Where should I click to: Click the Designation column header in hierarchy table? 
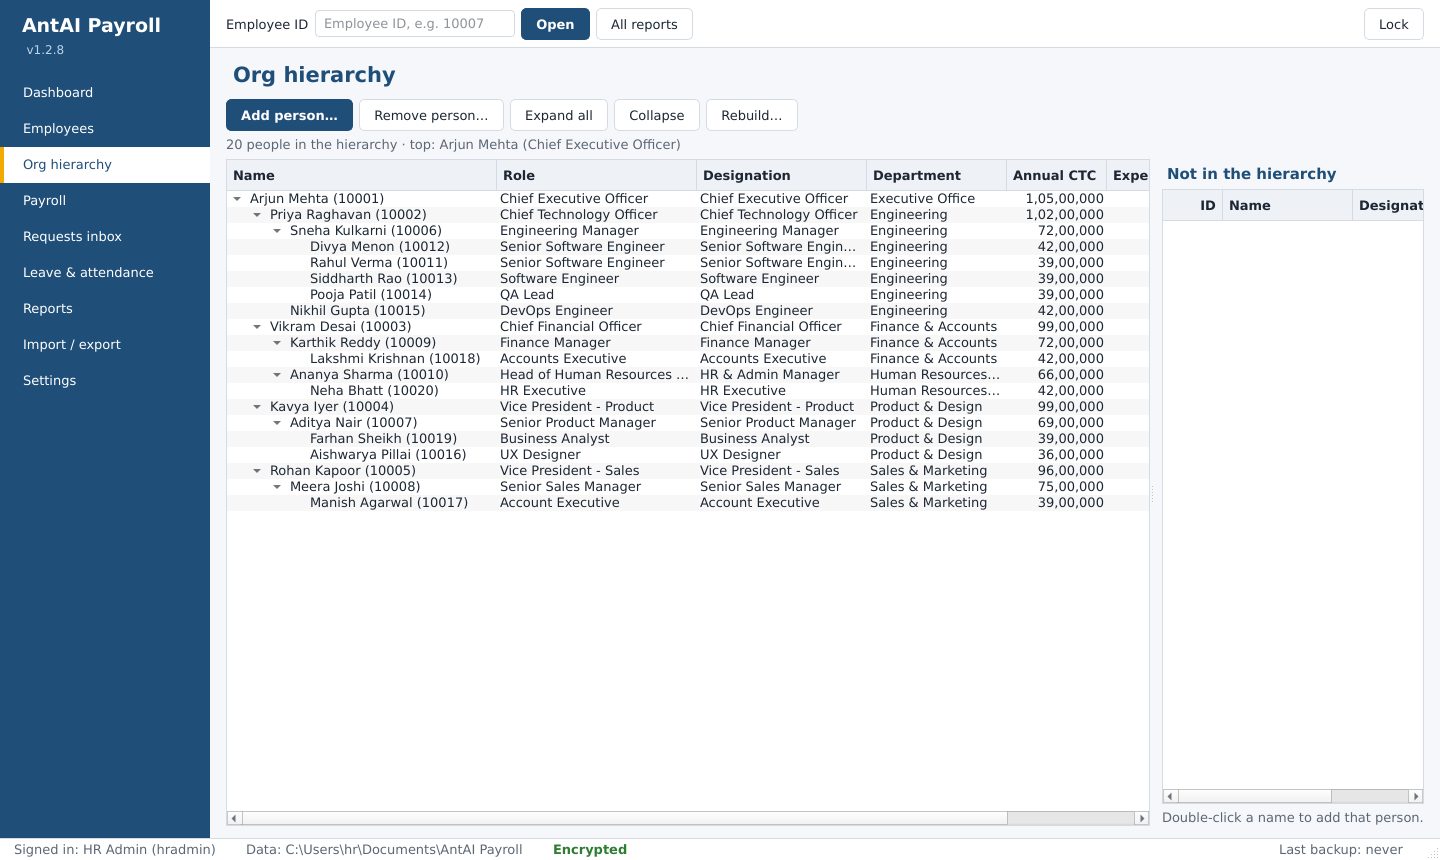tap(780, 175)
